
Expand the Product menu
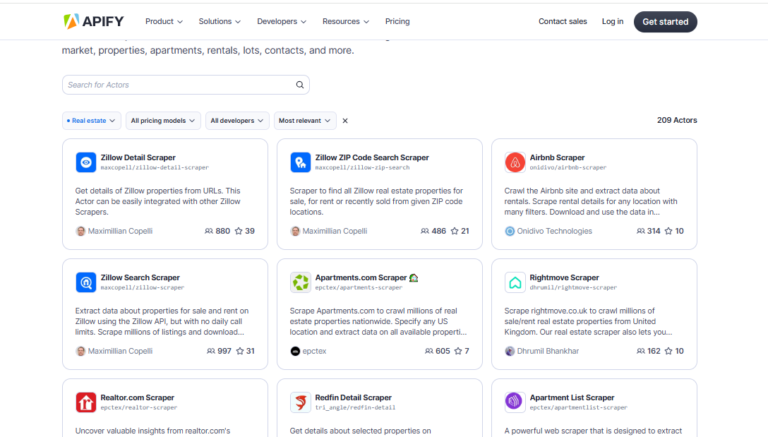pyautogui.click(x=164, y=22)
